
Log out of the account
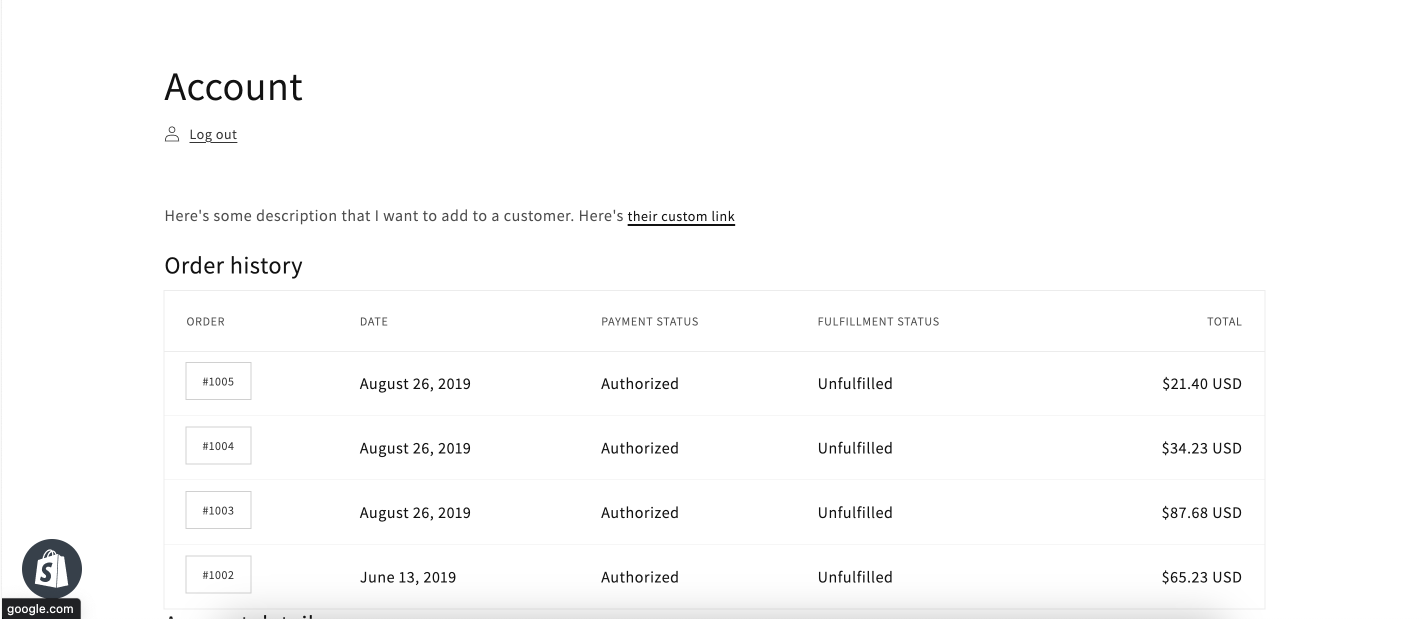213,135
